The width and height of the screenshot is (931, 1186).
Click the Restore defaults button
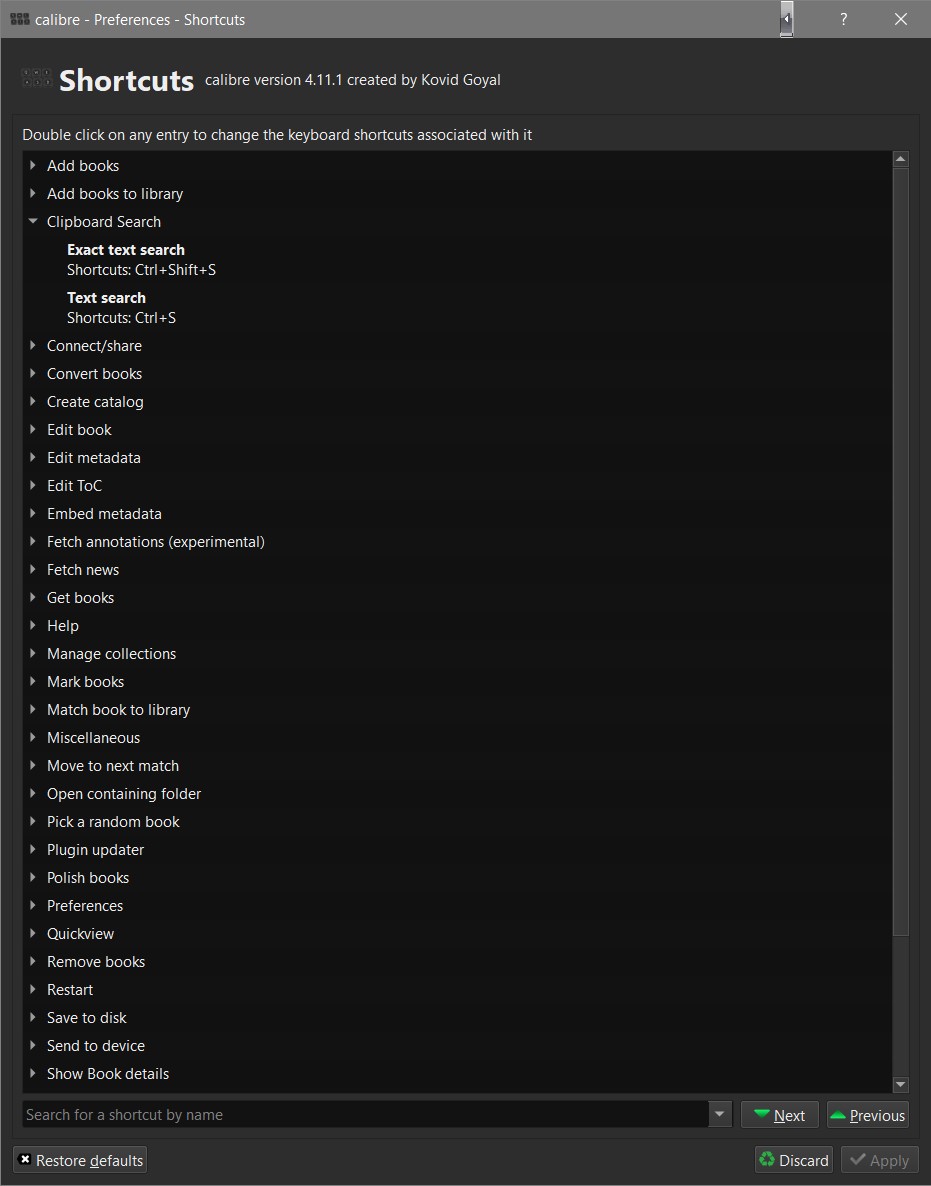click(80, 1160)
